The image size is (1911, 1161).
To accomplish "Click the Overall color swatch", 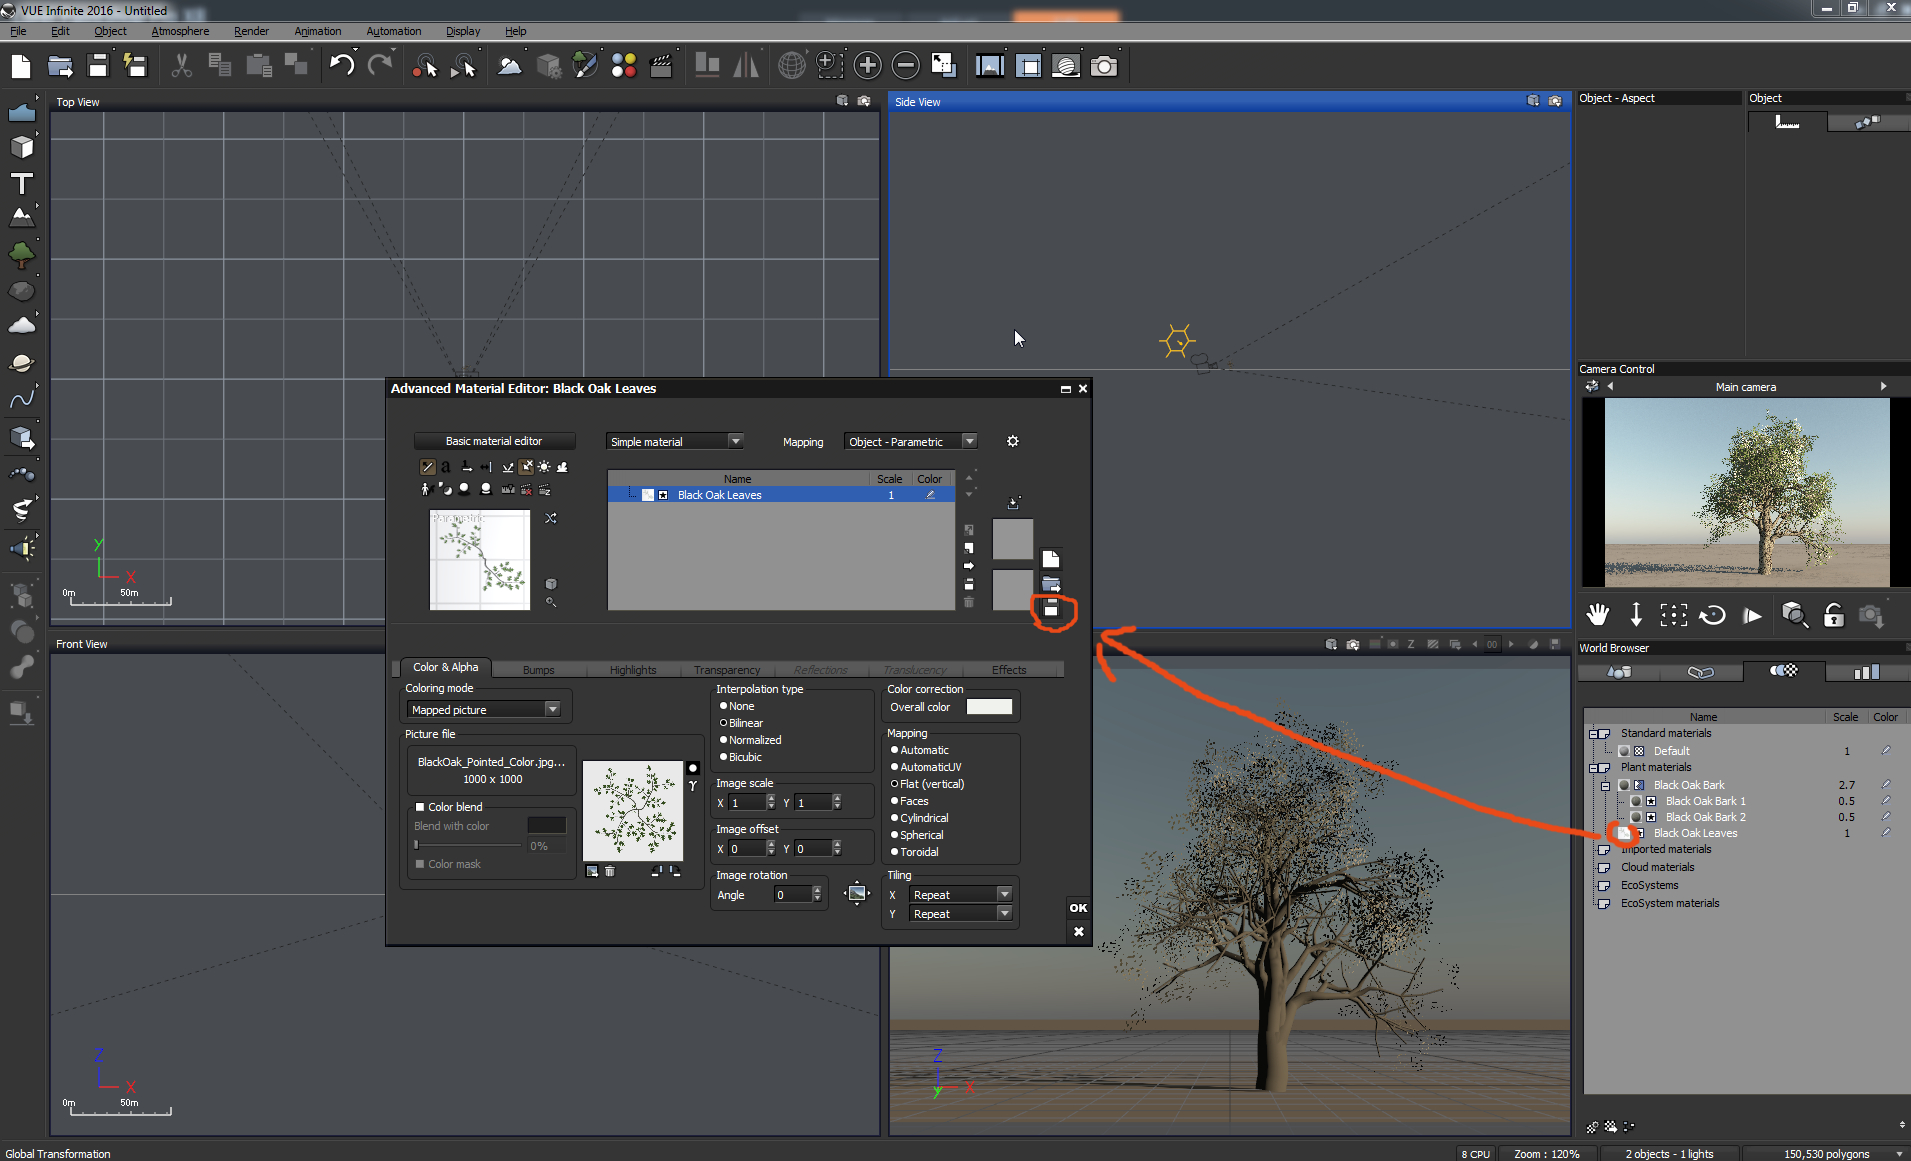I will pyautogui.click(x=989, y=707).
